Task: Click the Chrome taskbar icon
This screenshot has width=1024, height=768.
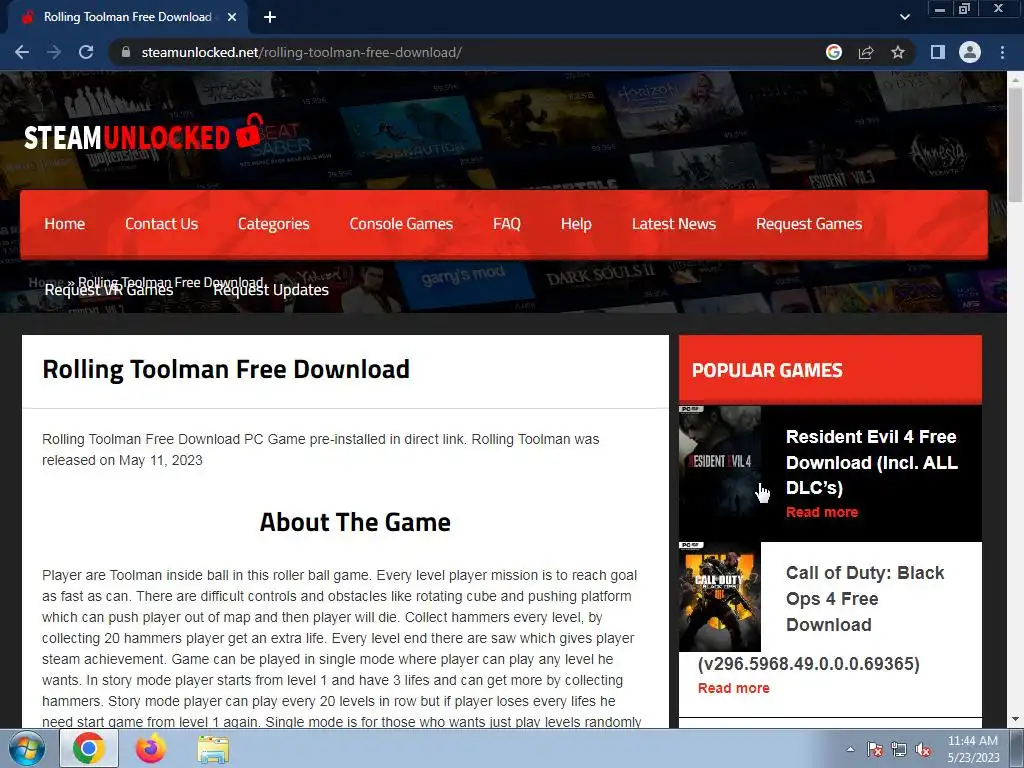Action: click(x=89, y=748)
